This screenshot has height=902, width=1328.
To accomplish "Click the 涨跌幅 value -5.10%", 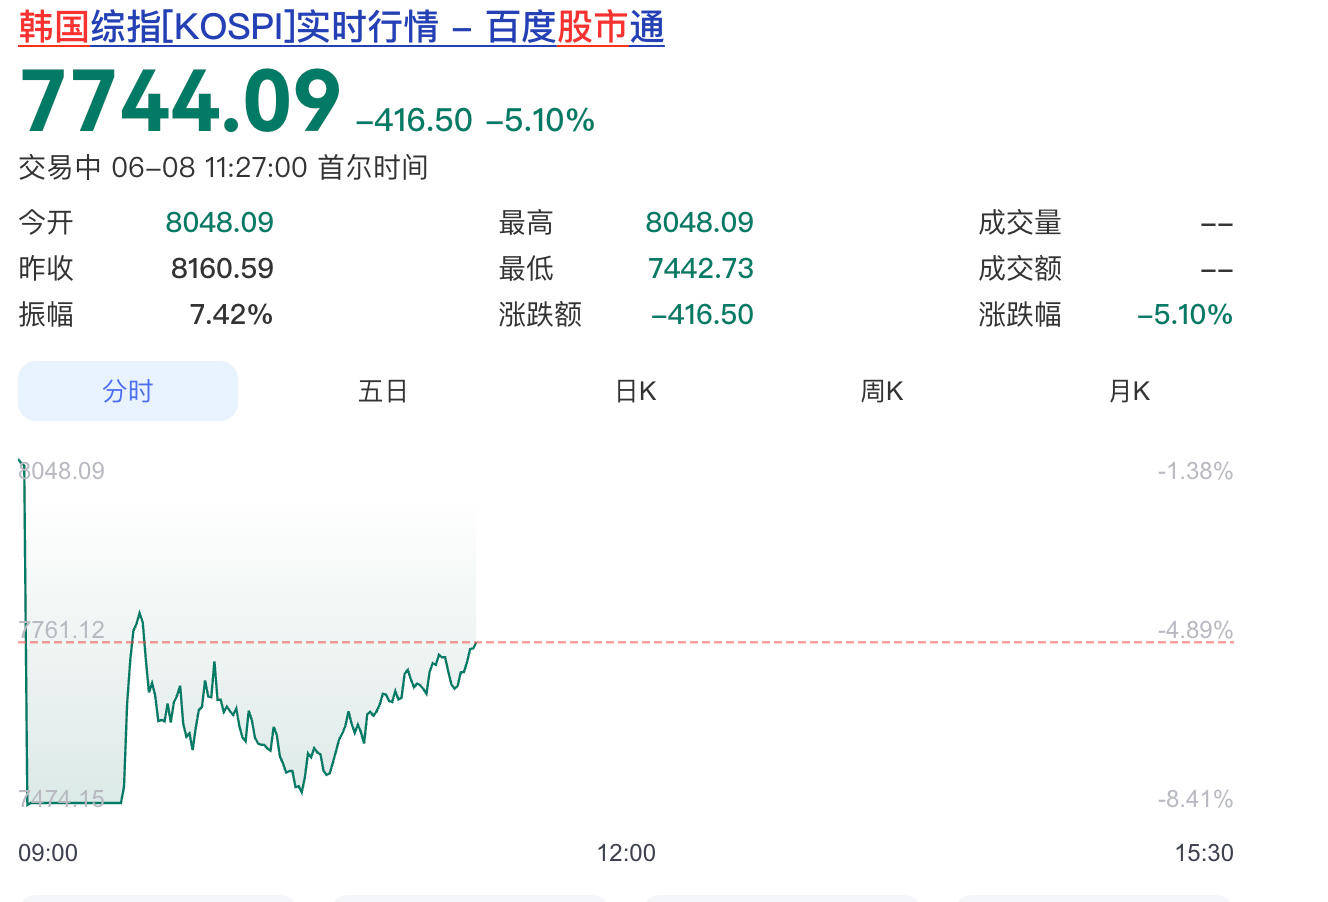I will [1184, 314].
